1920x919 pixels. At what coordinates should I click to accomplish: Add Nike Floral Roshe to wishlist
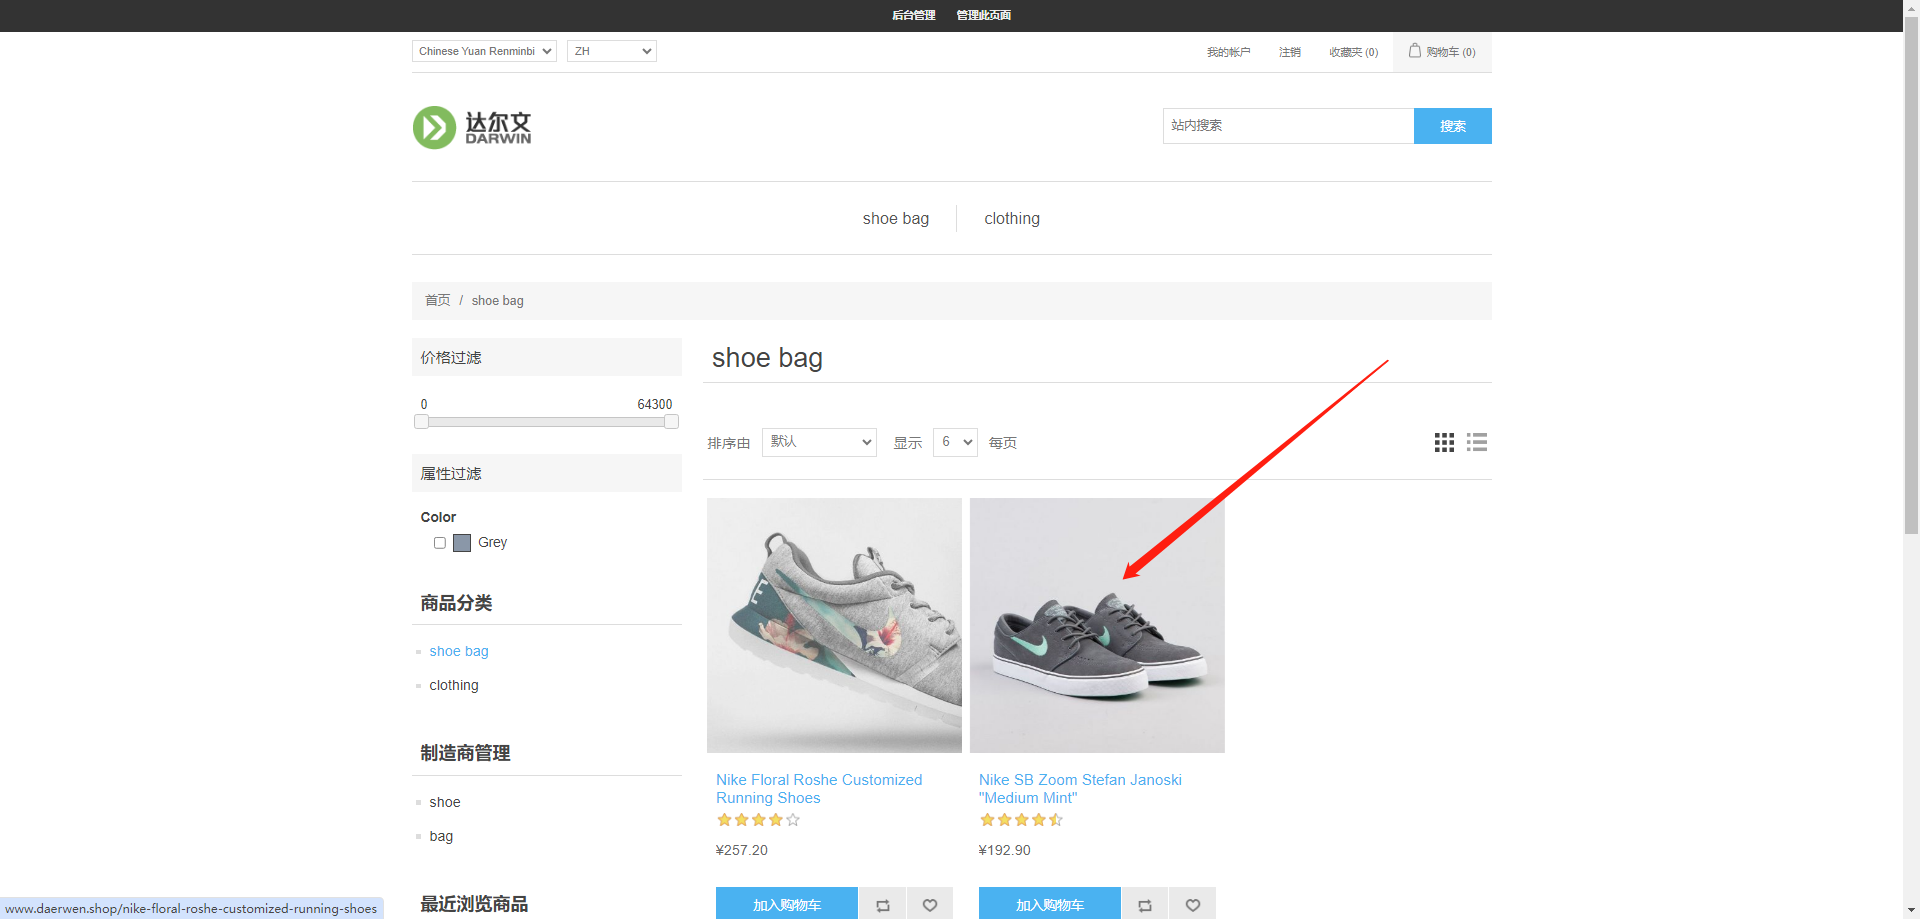tap(930, 904)
